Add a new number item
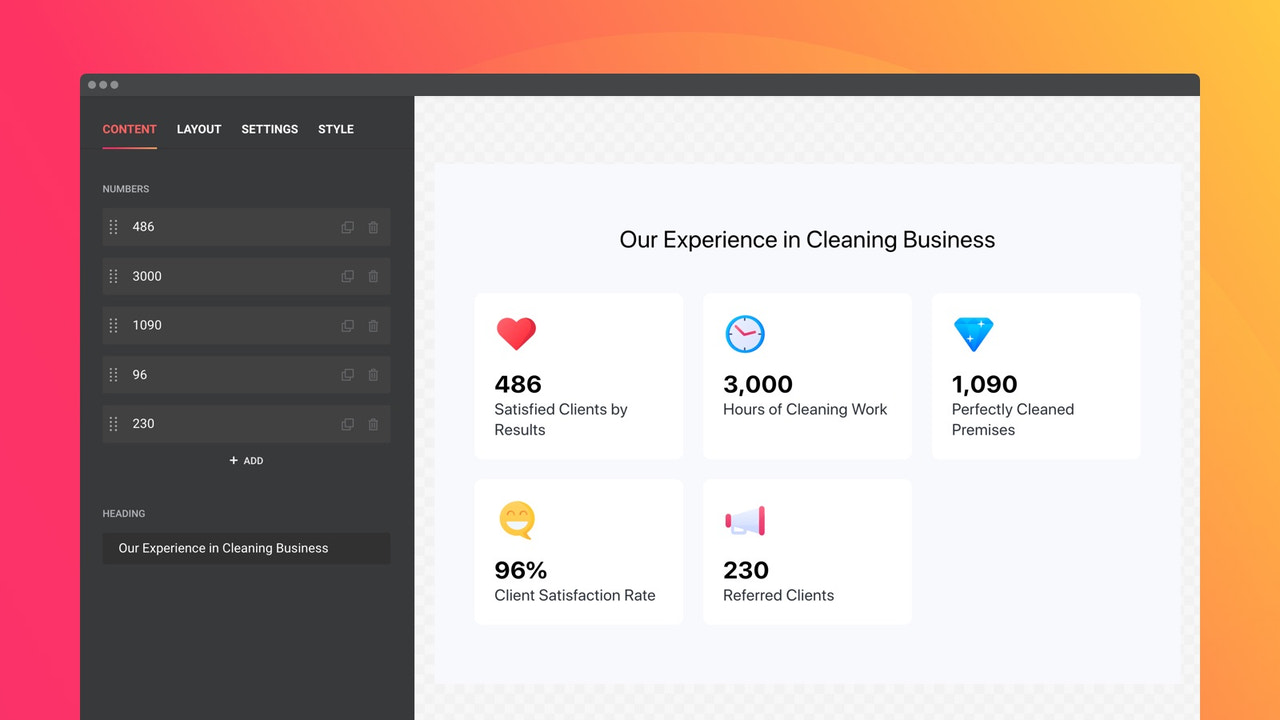The image size is (1280, 720). [x=246, y=461]
